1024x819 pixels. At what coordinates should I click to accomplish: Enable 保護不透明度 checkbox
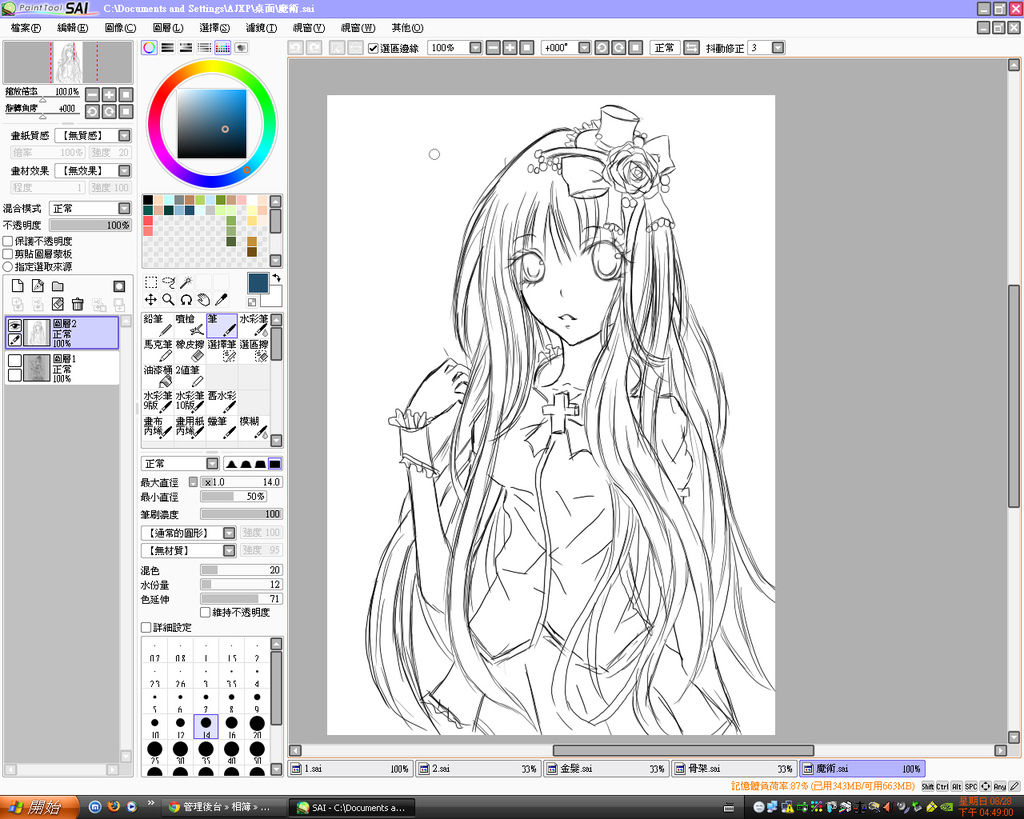click(8, 241)
